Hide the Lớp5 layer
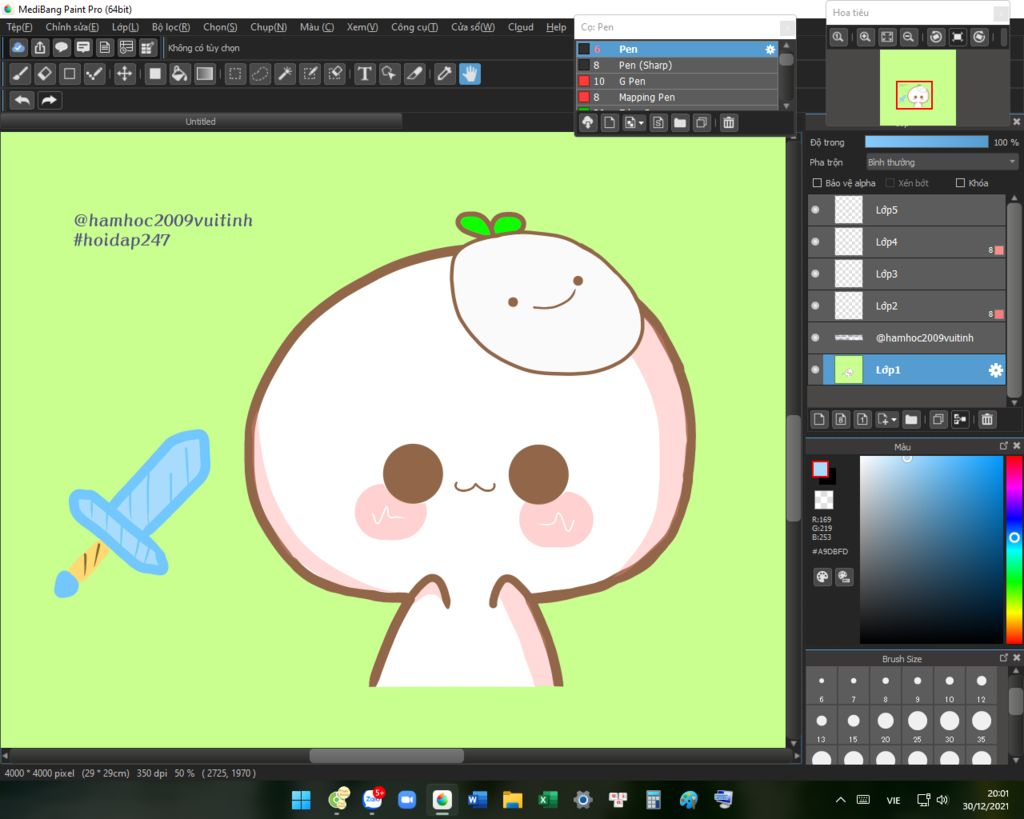The height and width of the screenshot is (819, 1024). coord(815,210)
